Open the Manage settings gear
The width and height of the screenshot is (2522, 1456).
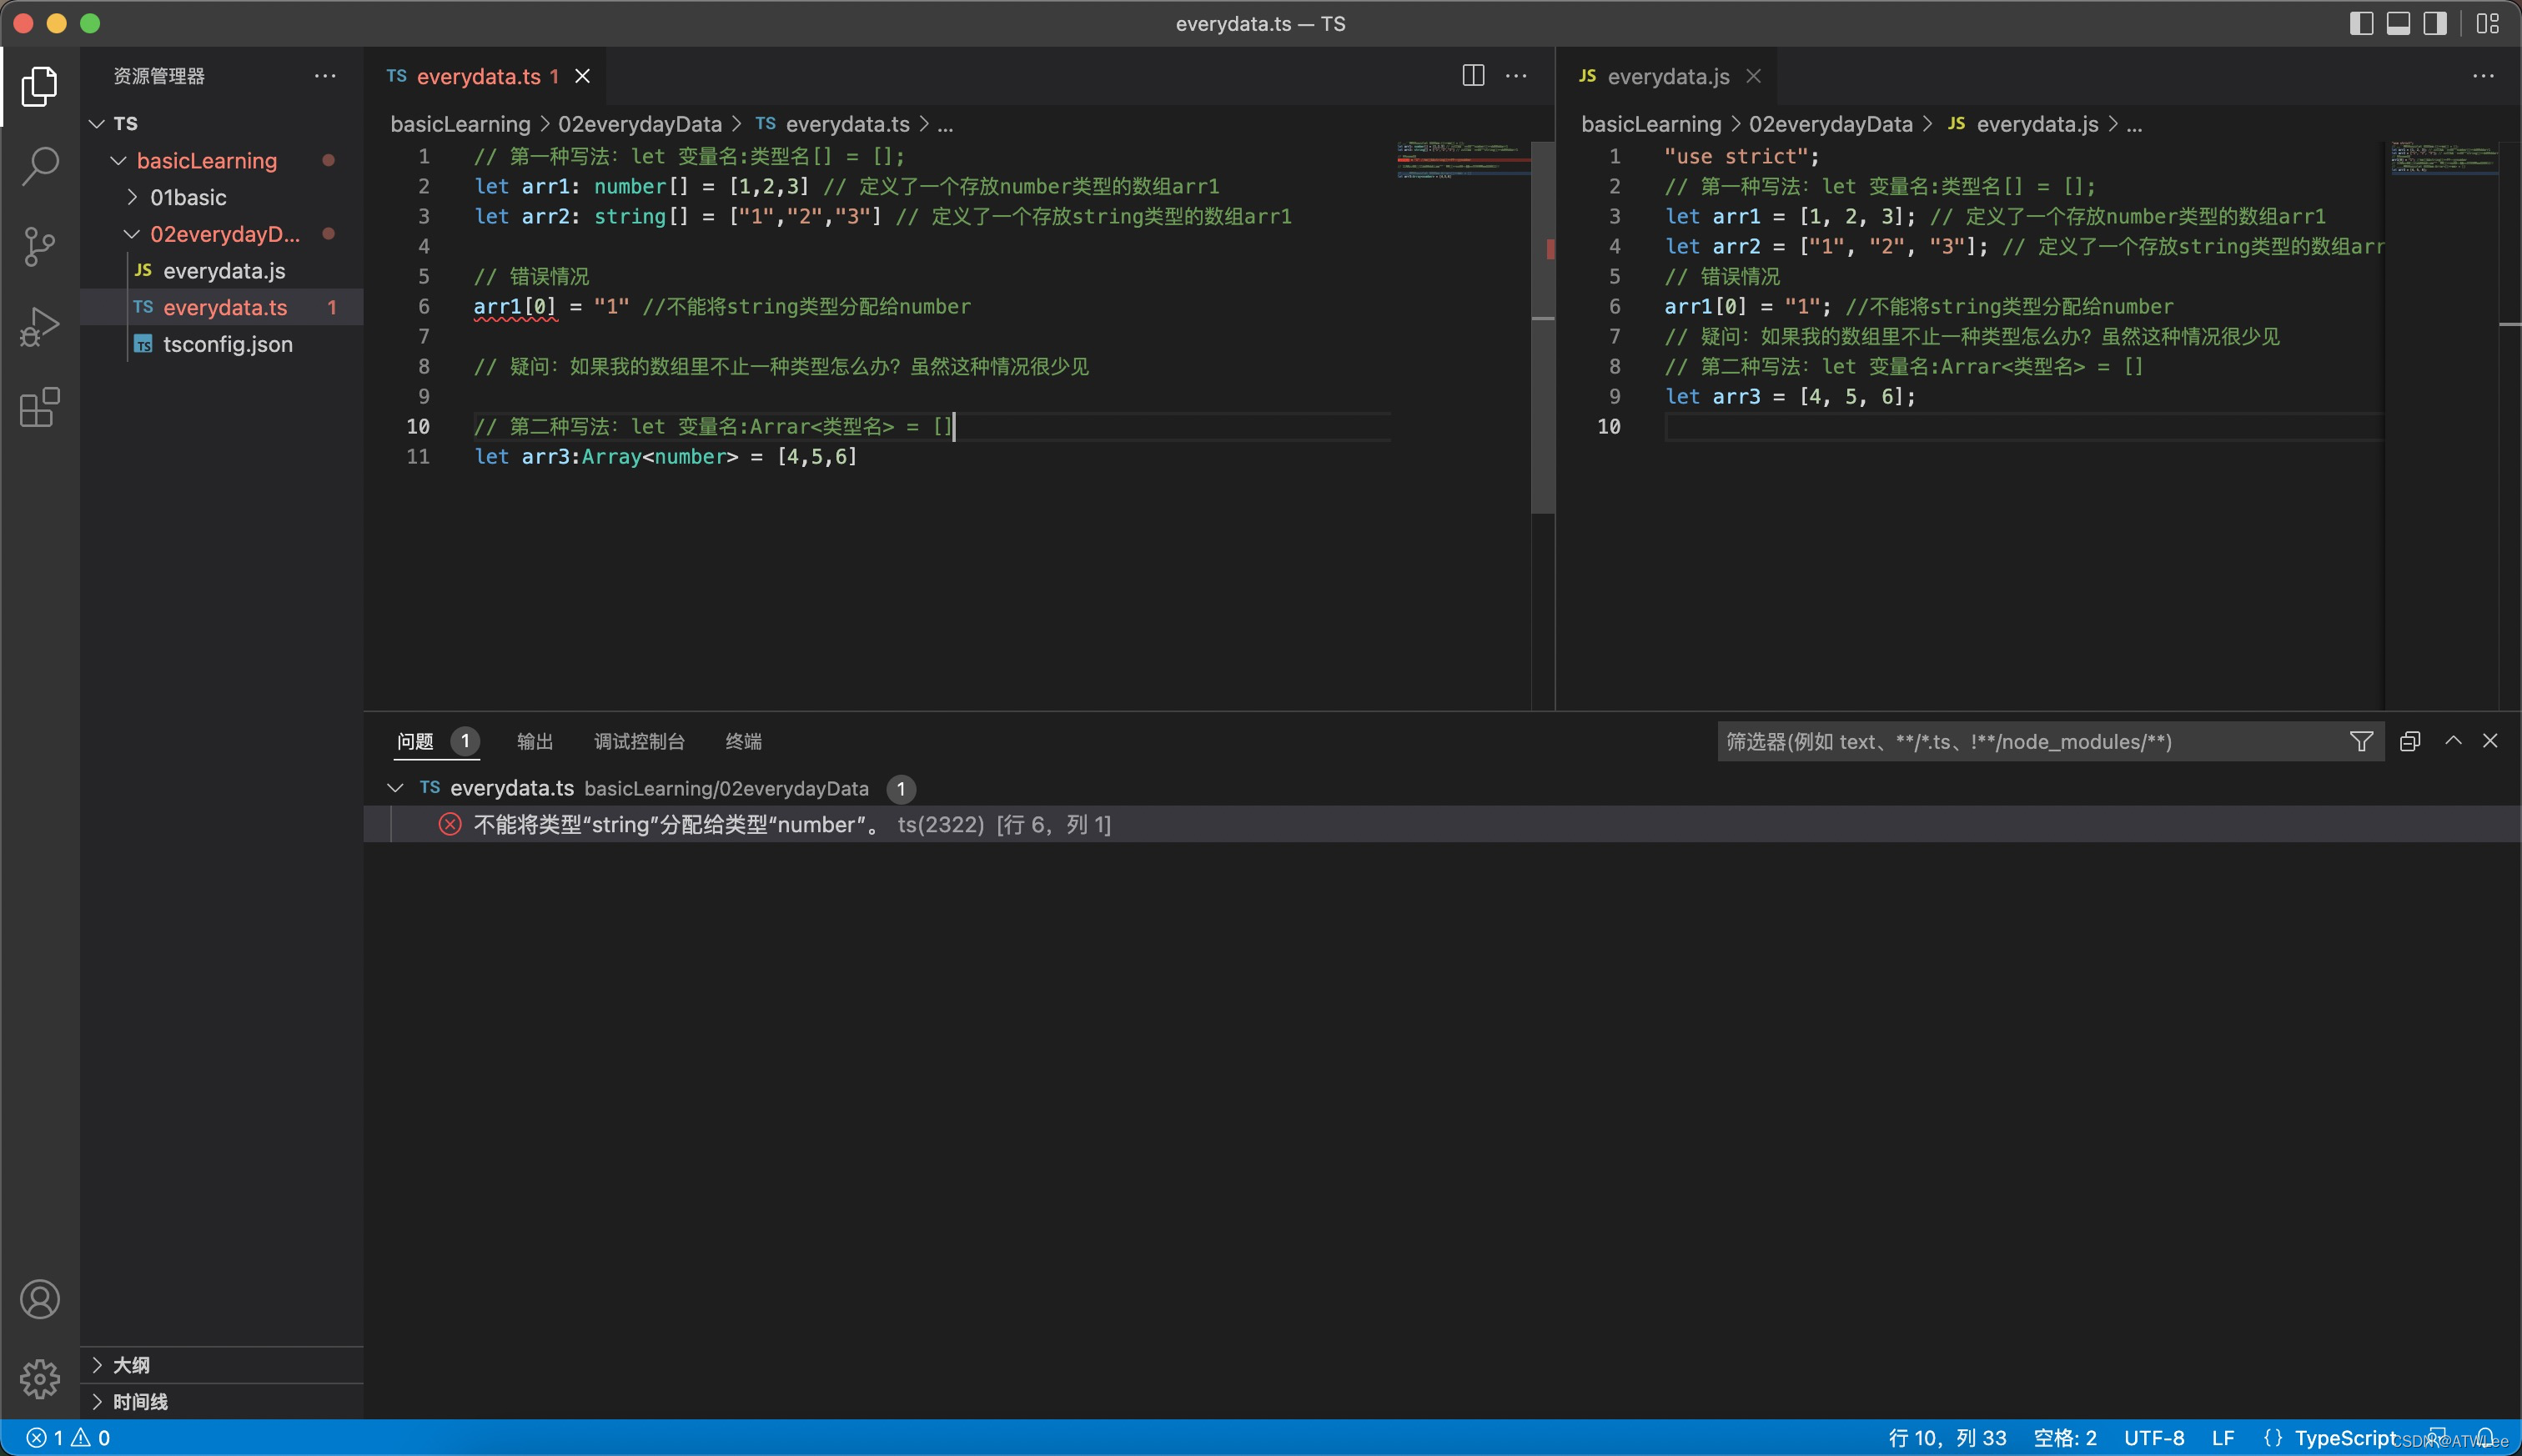click(x=40, y=1378)
